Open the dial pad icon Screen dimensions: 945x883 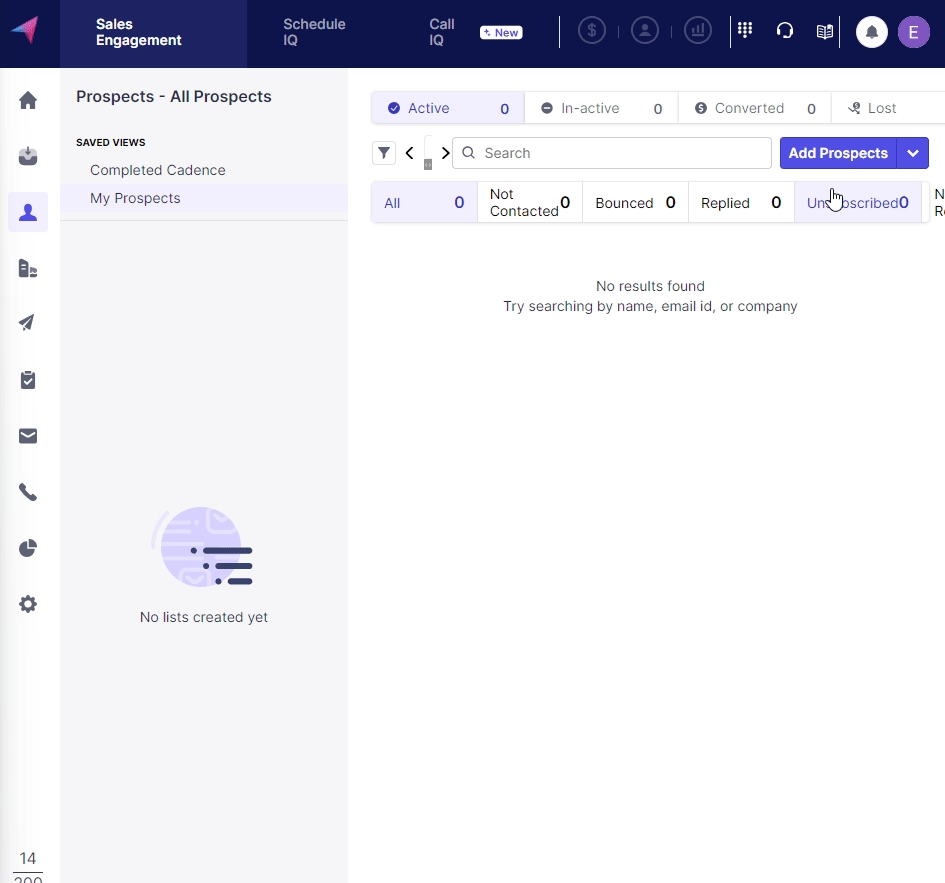745,31
